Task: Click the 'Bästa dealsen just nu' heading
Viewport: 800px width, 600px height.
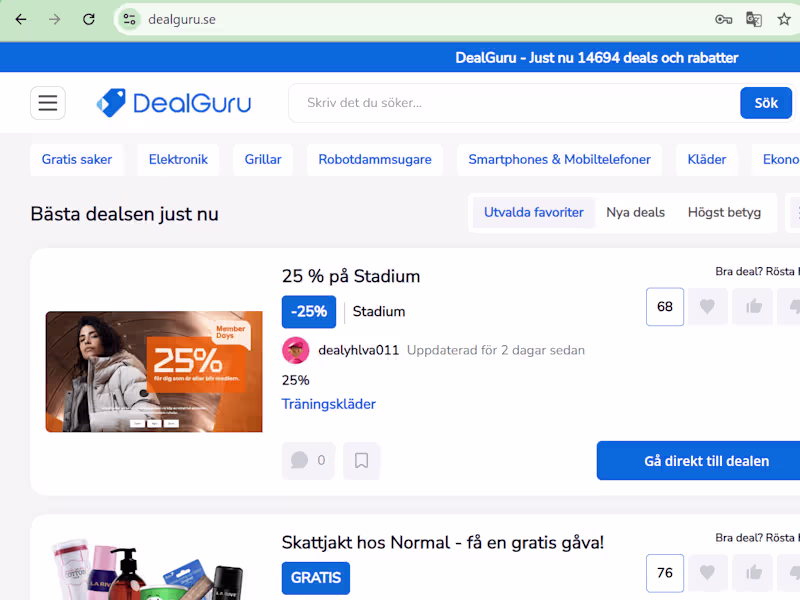Action: [124, 214]
